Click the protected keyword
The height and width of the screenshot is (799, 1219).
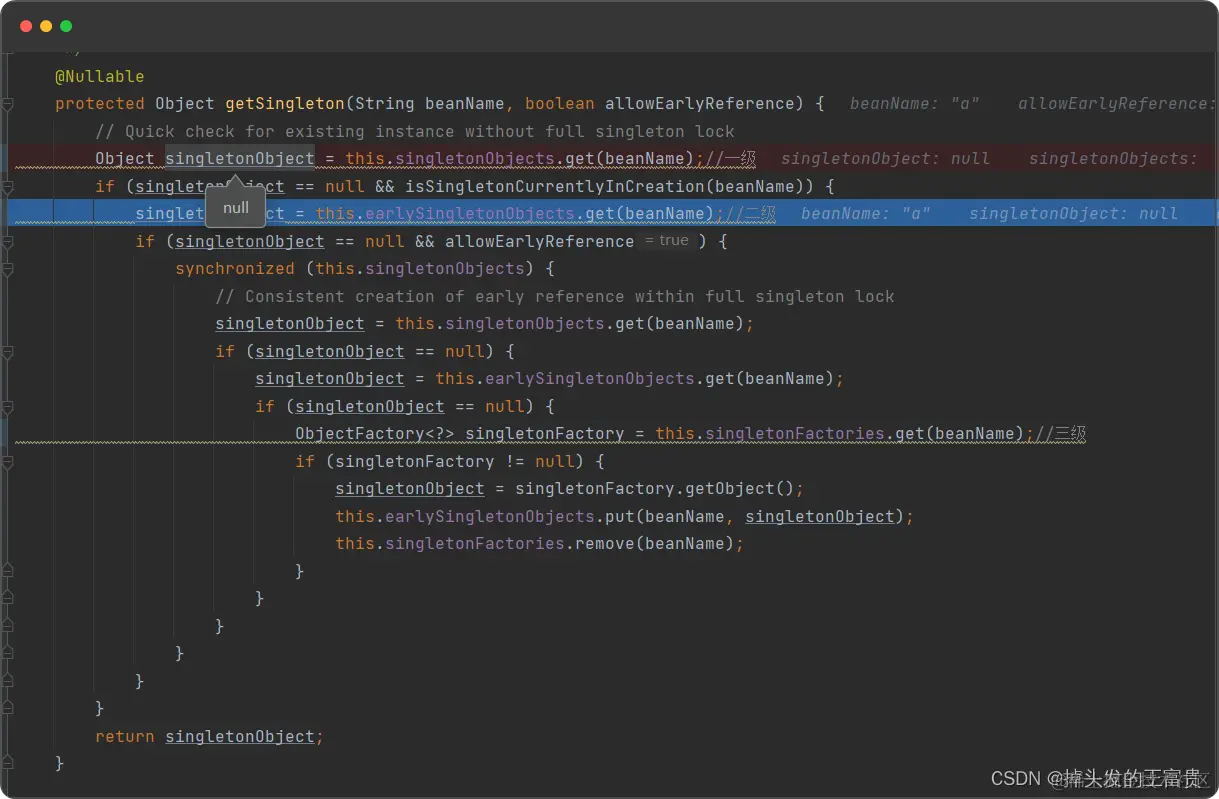pos(100,104)
